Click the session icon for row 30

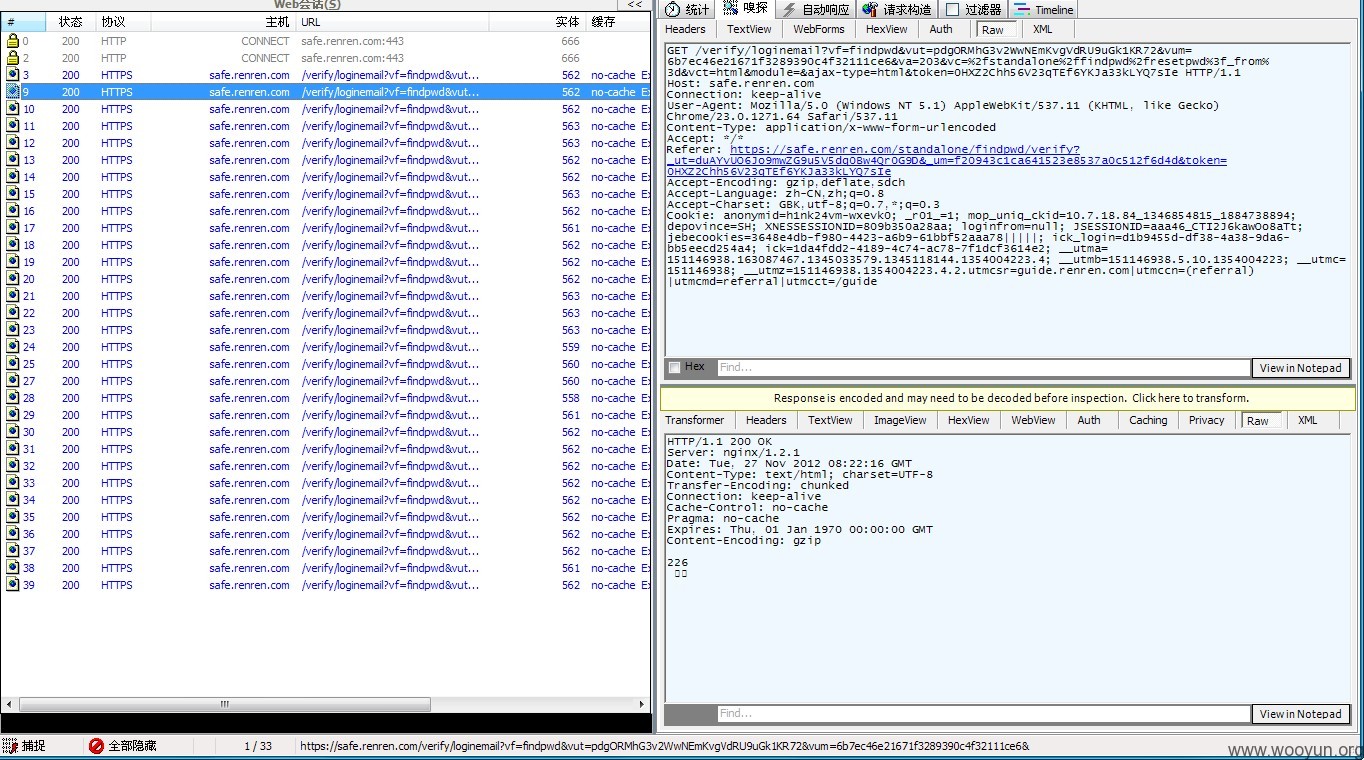tap(13, 432)
